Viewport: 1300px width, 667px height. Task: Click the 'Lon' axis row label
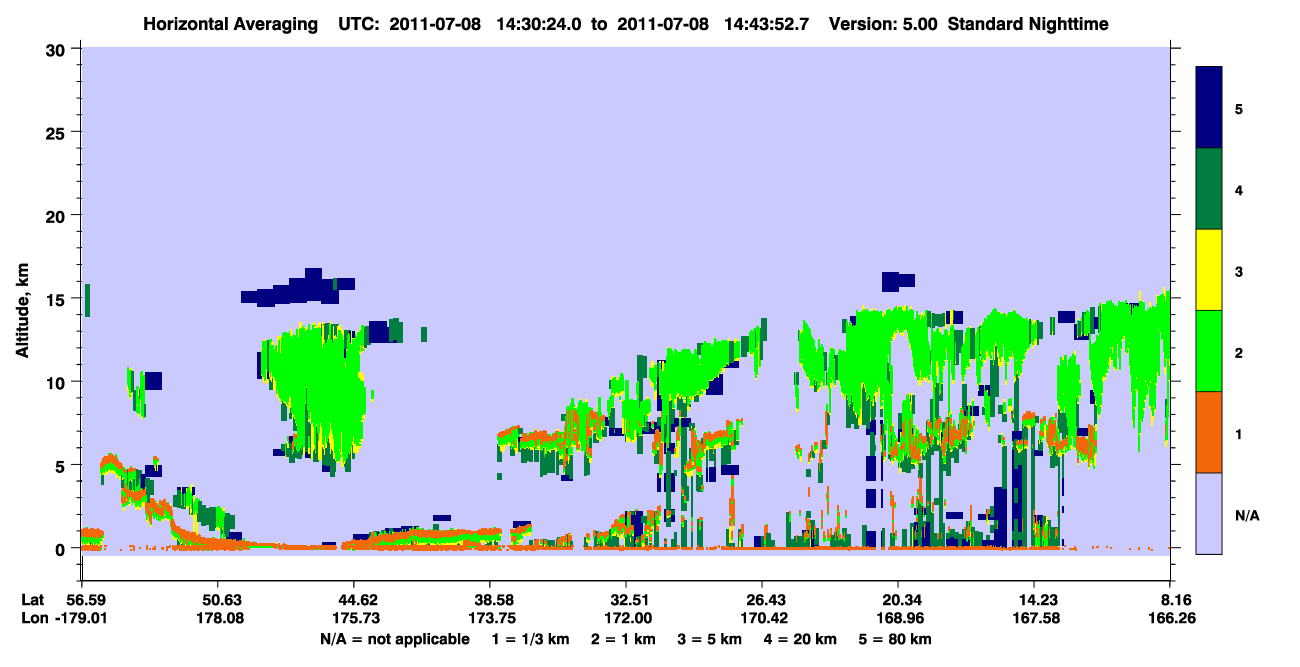tap(33, 619)
